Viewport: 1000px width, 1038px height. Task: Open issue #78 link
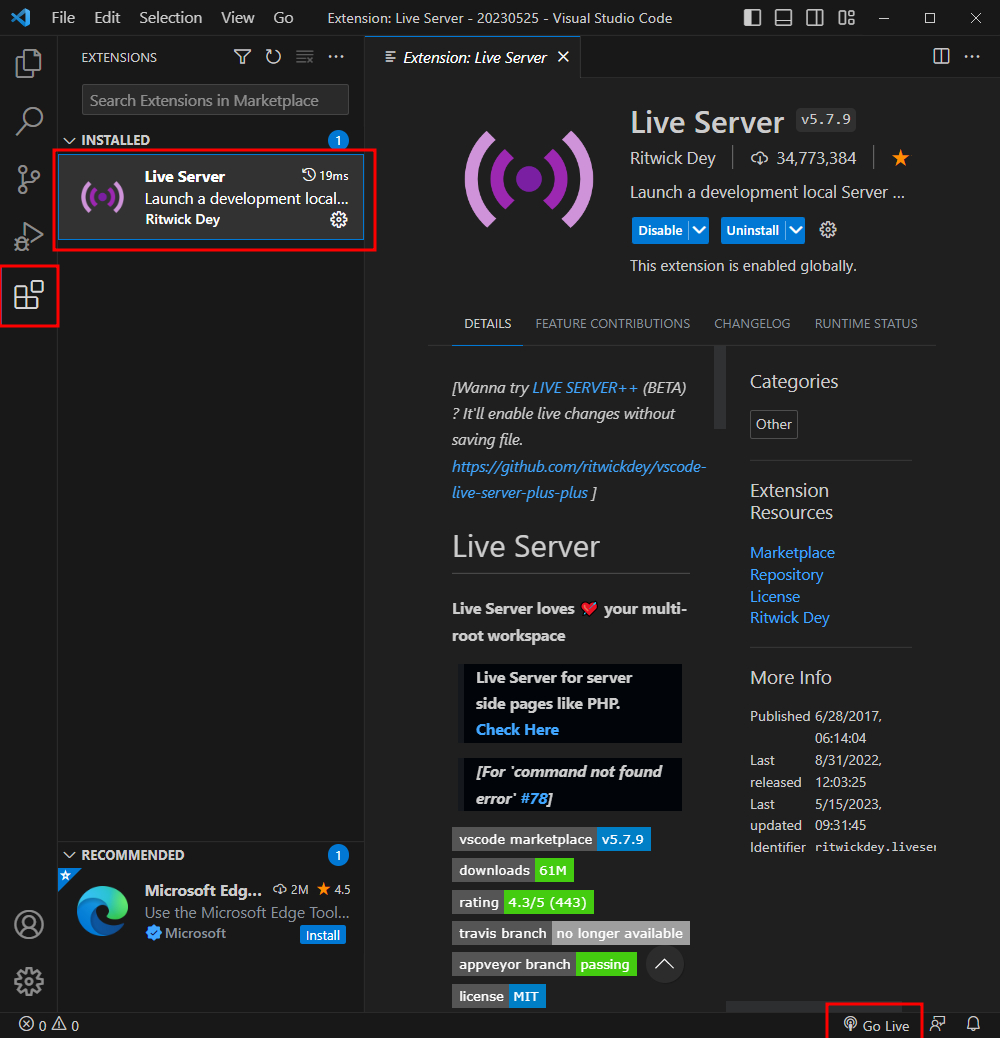click(x=533, y=799)
